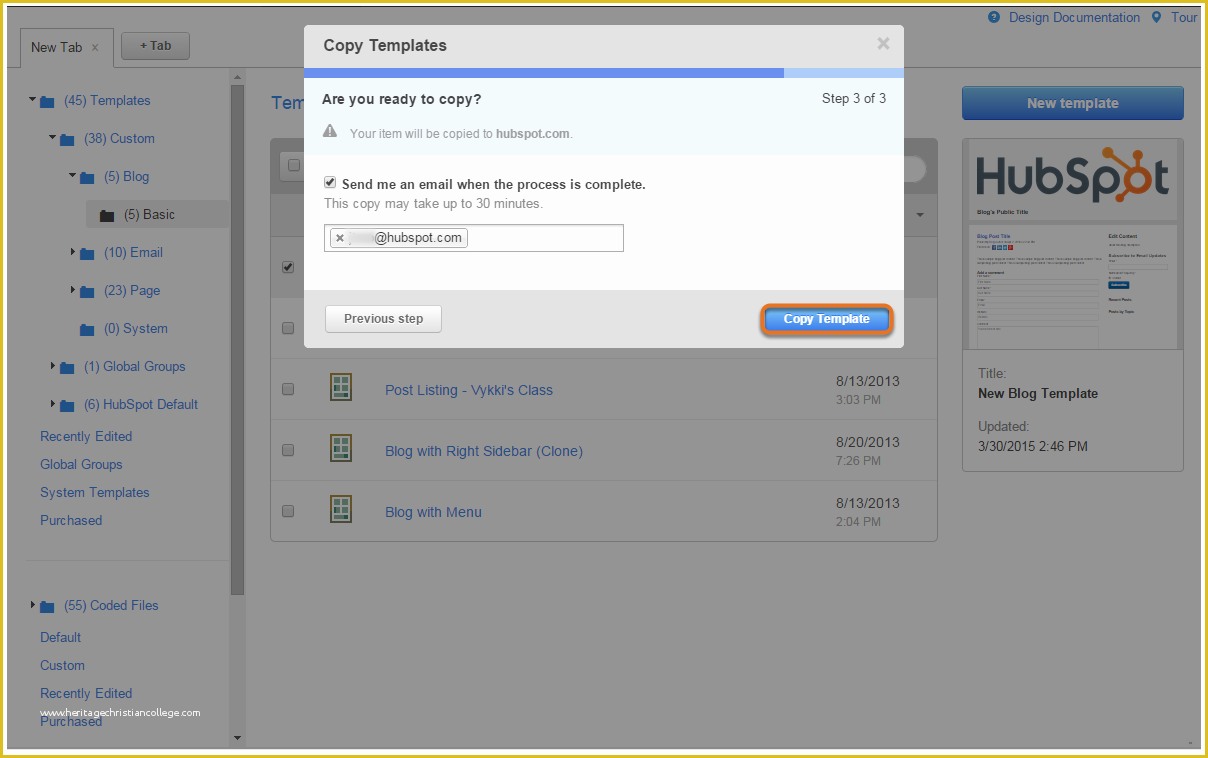The height and width of the screenshot is (758, 1208).
Task: Open Blog with Right Sidebar (Clone) template
Action: click(484, 451)
